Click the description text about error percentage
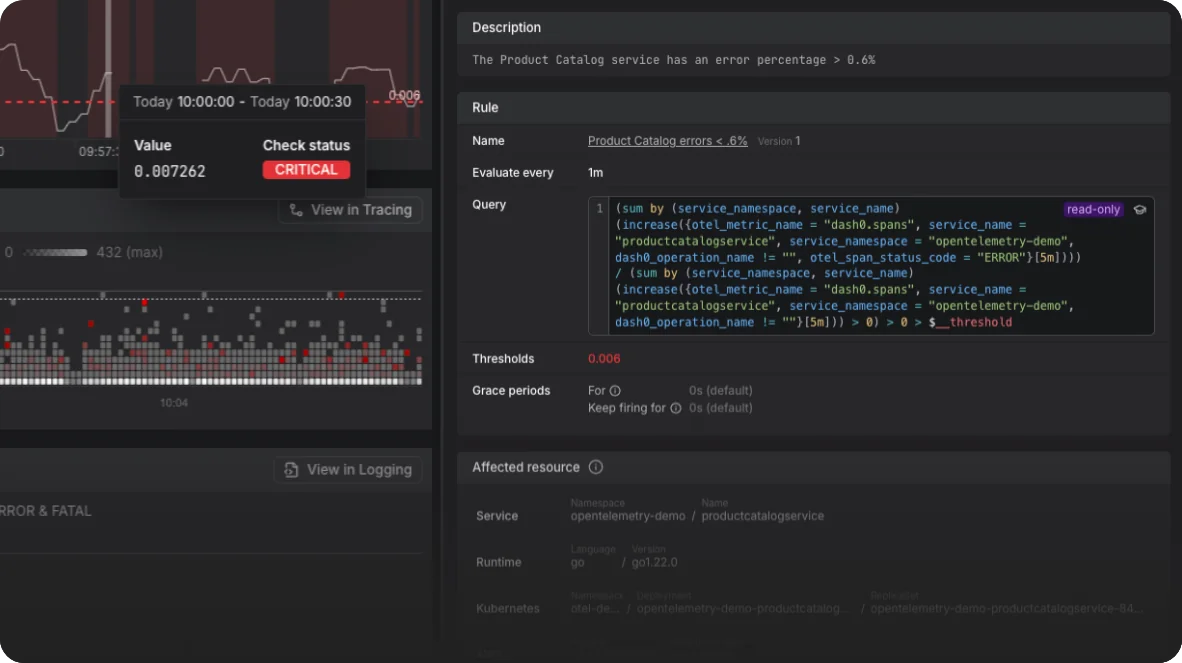1182x663 pixels. coord(673,60)
